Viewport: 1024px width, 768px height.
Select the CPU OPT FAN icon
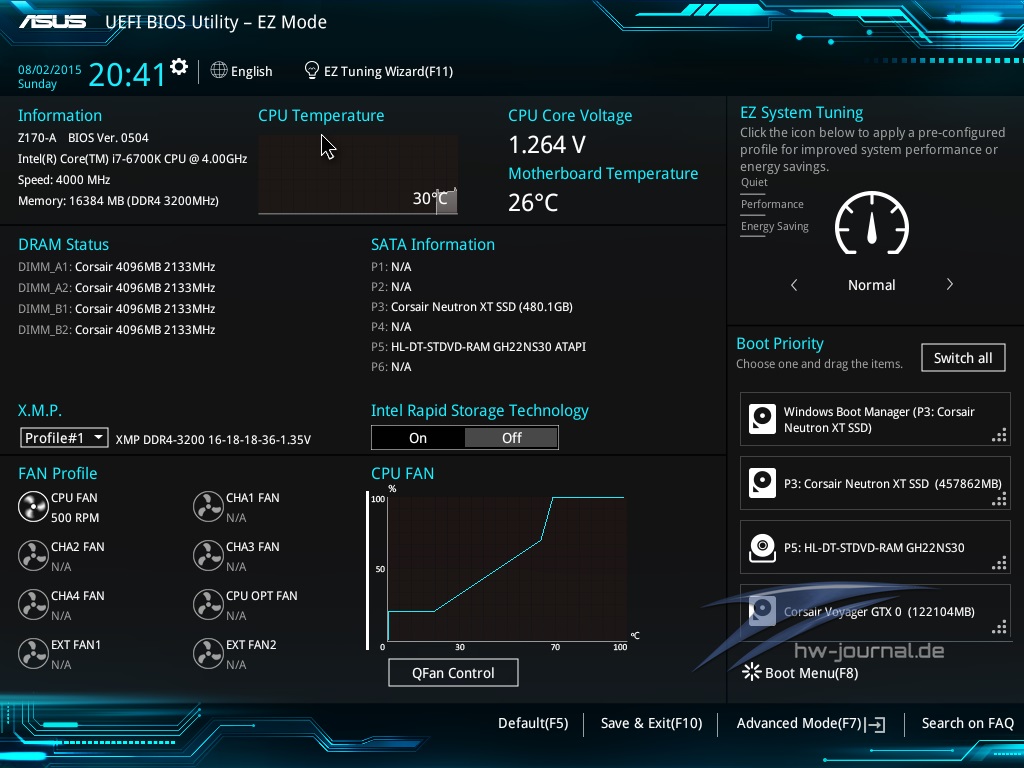point(208,605)
